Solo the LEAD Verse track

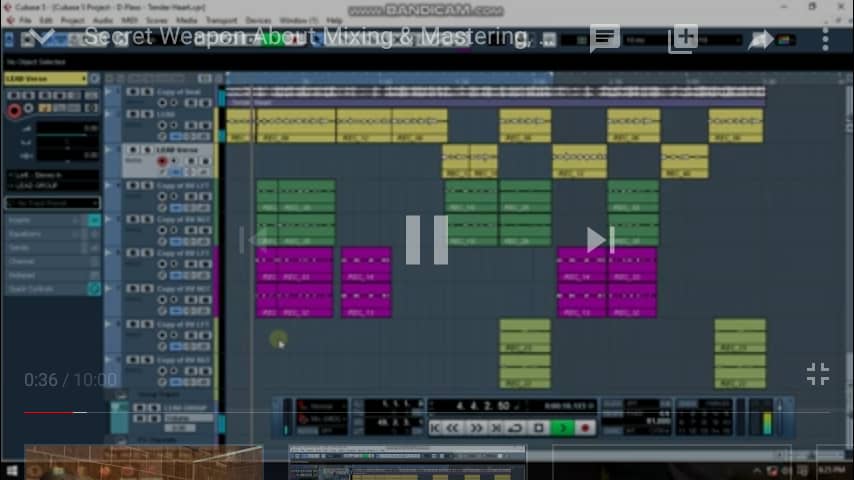pyautogui.click(x=147, y=149)
